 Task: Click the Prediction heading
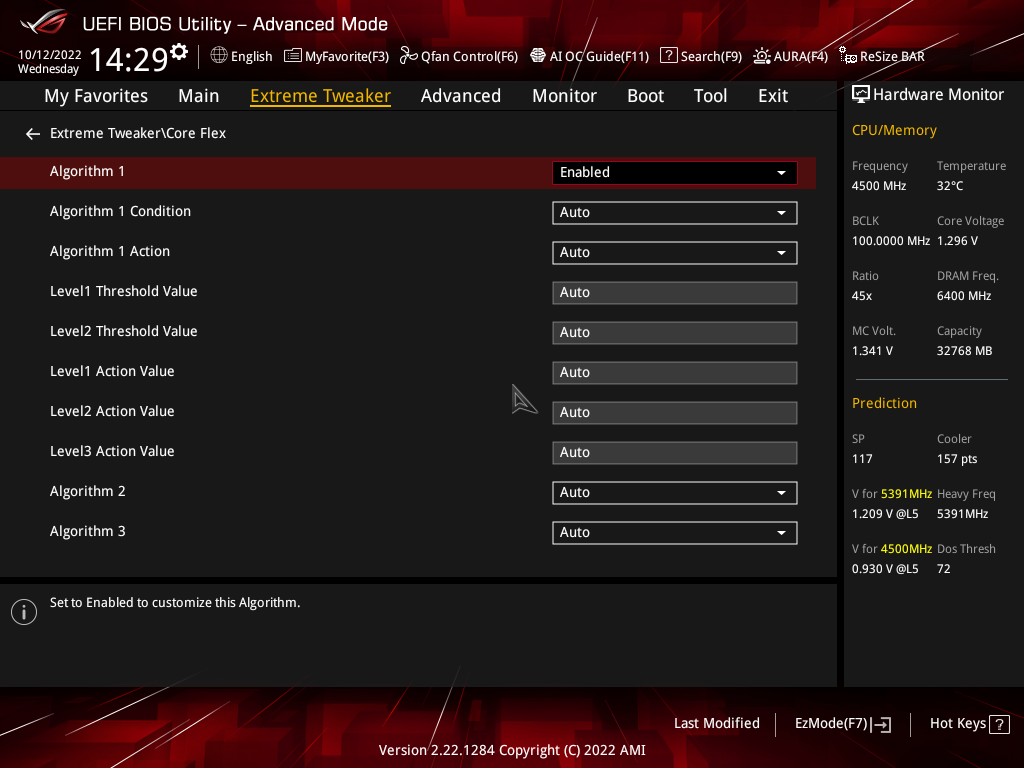[x=884, y=403]
